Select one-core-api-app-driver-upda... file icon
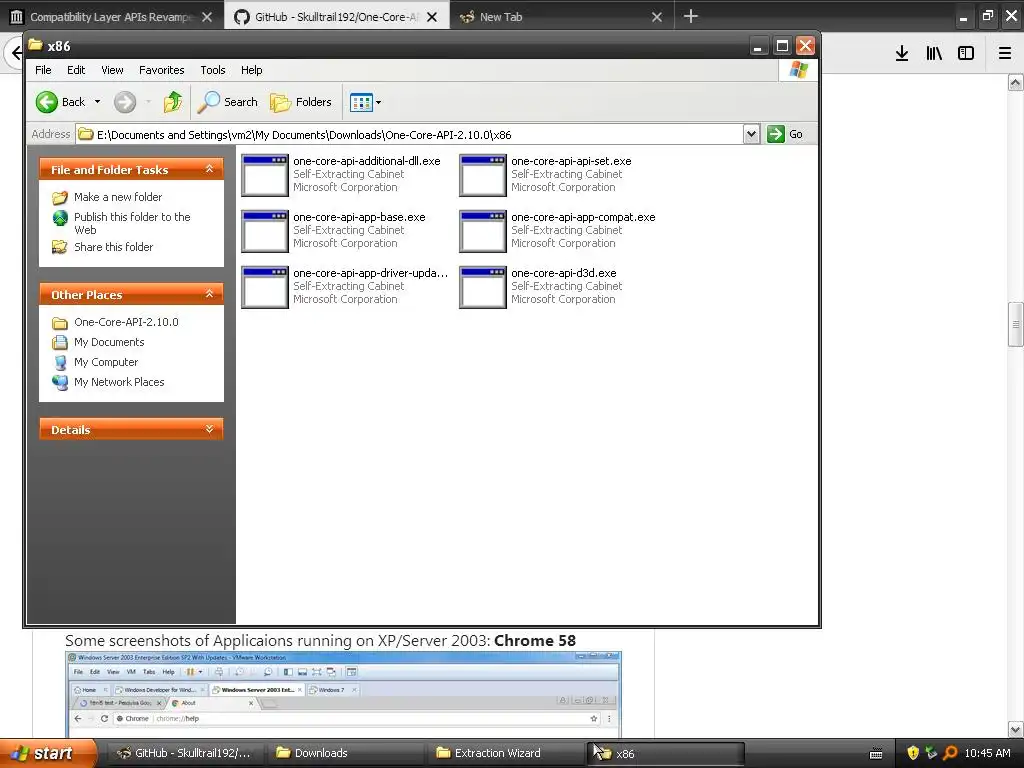1024x768 pixels. [264, 287]
